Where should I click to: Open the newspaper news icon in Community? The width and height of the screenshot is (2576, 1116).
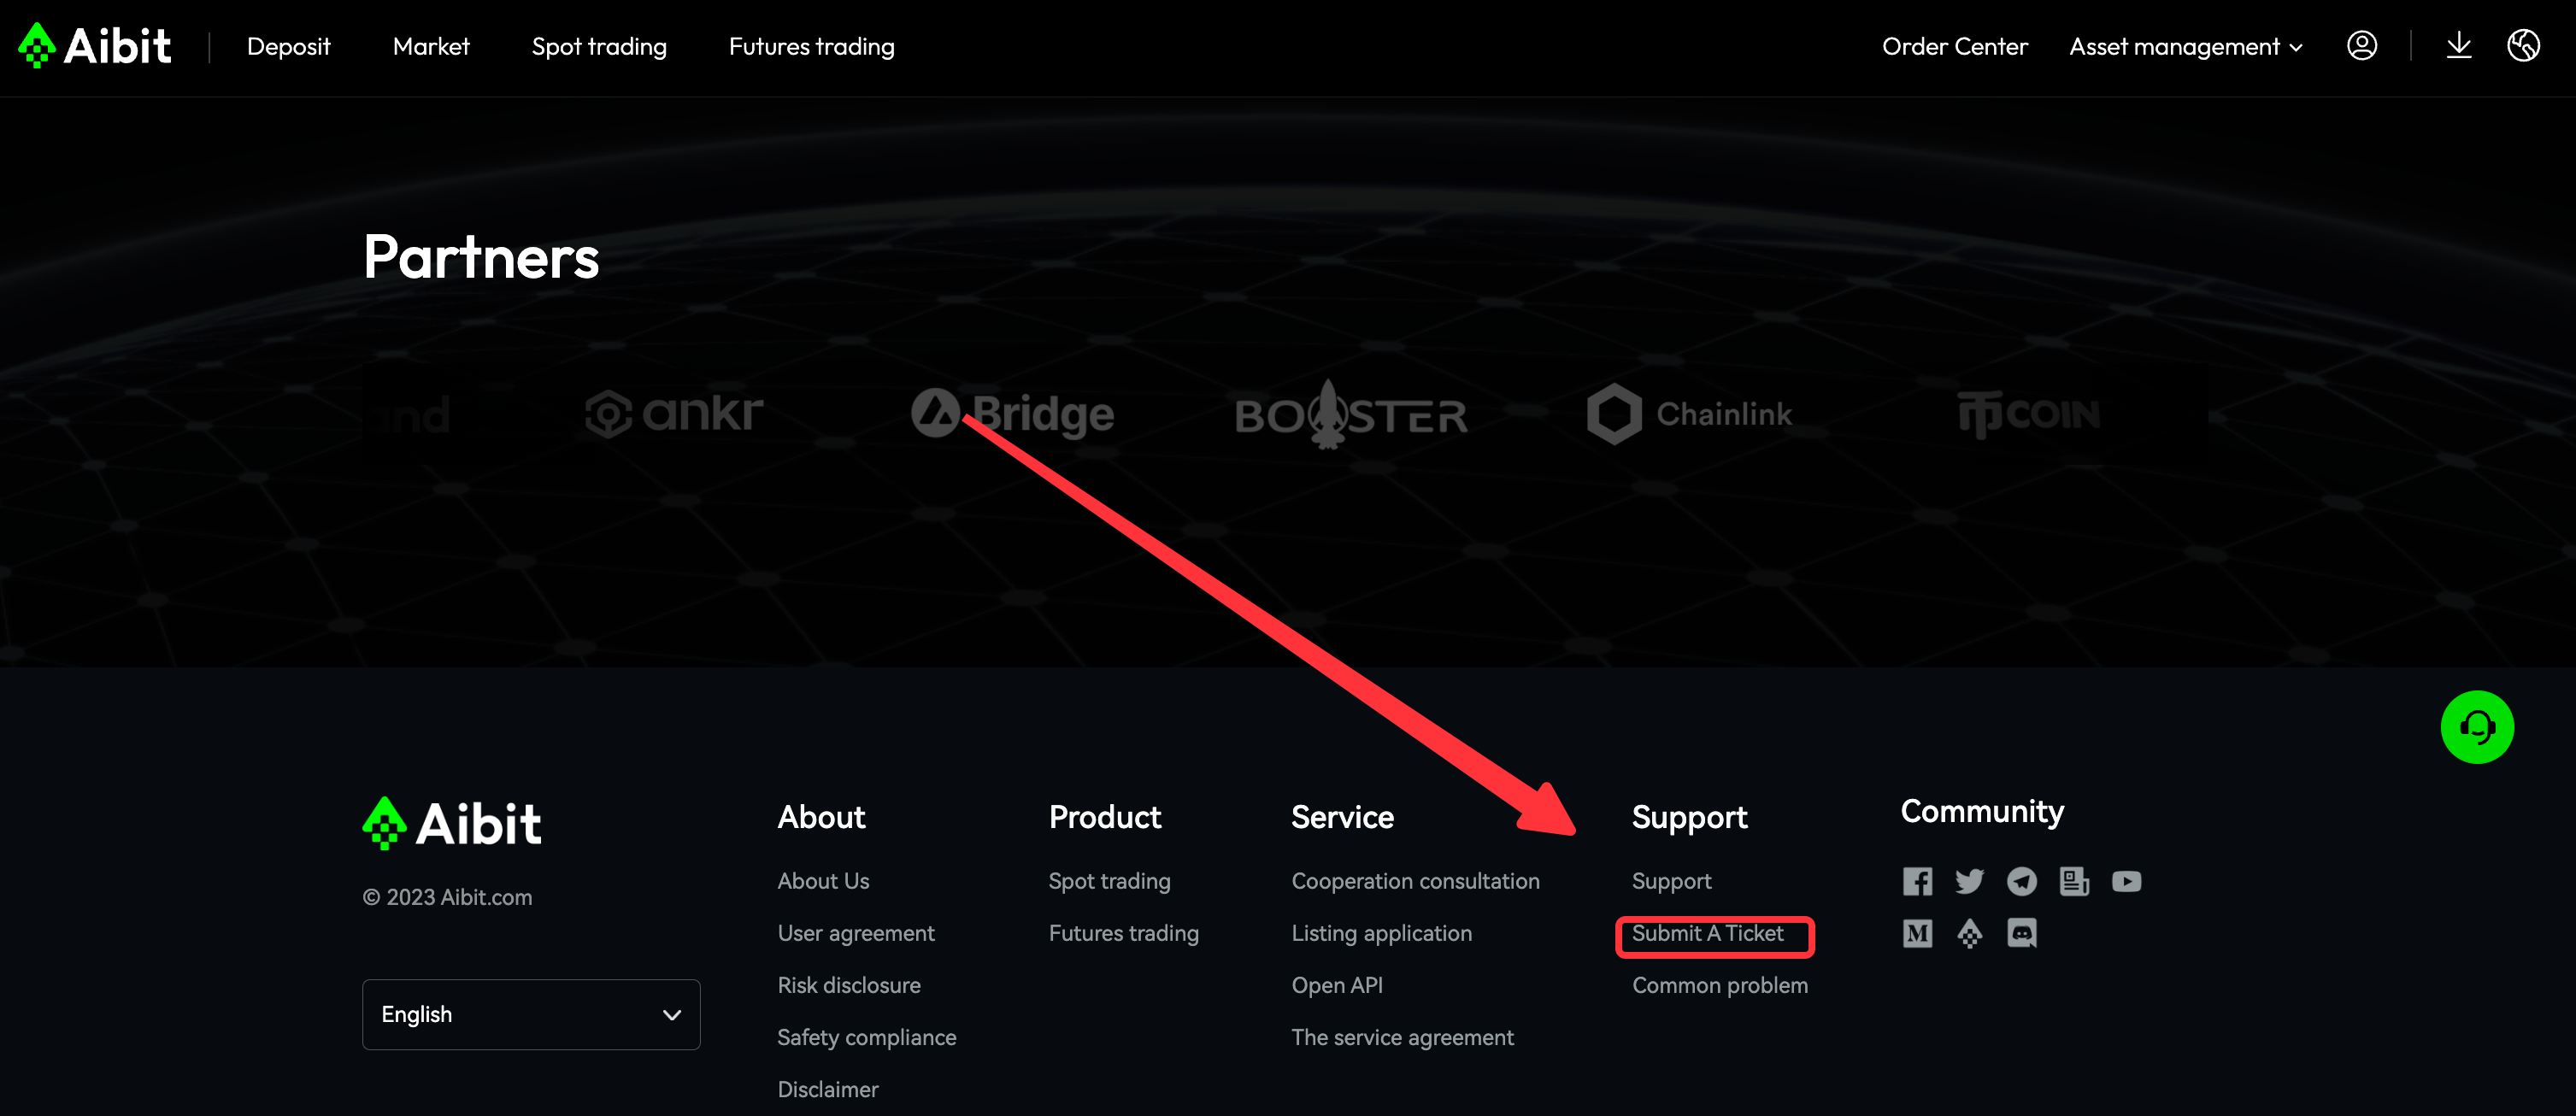(x=2074, y=881)
